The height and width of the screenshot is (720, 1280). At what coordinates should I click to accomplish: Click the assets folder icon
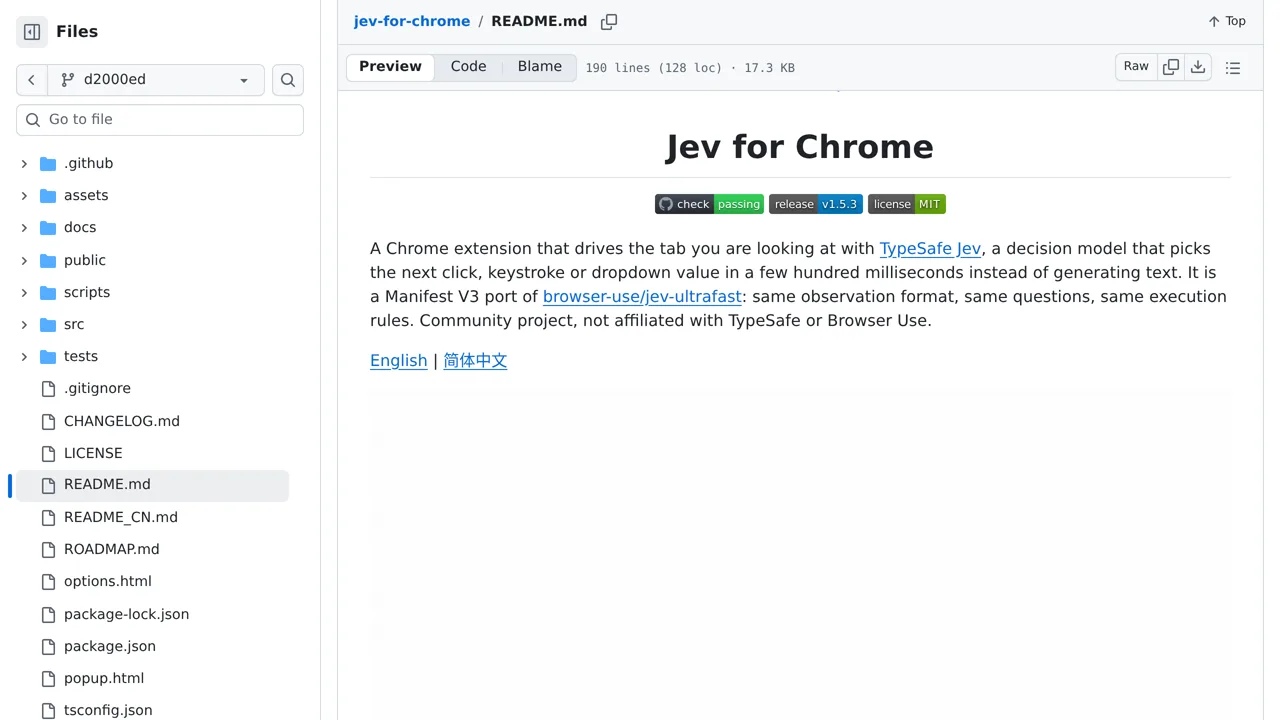pyautogui.click(x=48, y=196)
